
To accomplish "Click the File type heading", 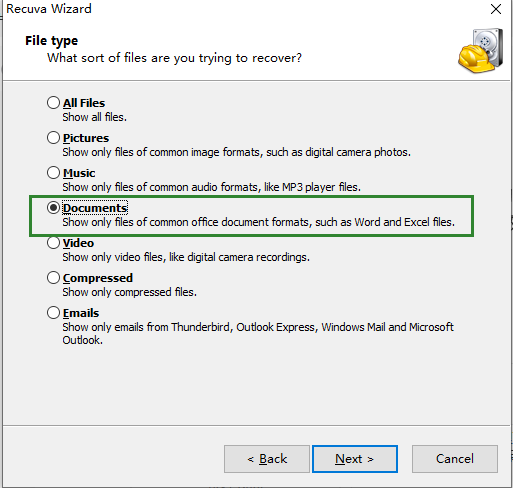I will pyautogui.click(x=51, y=41).
